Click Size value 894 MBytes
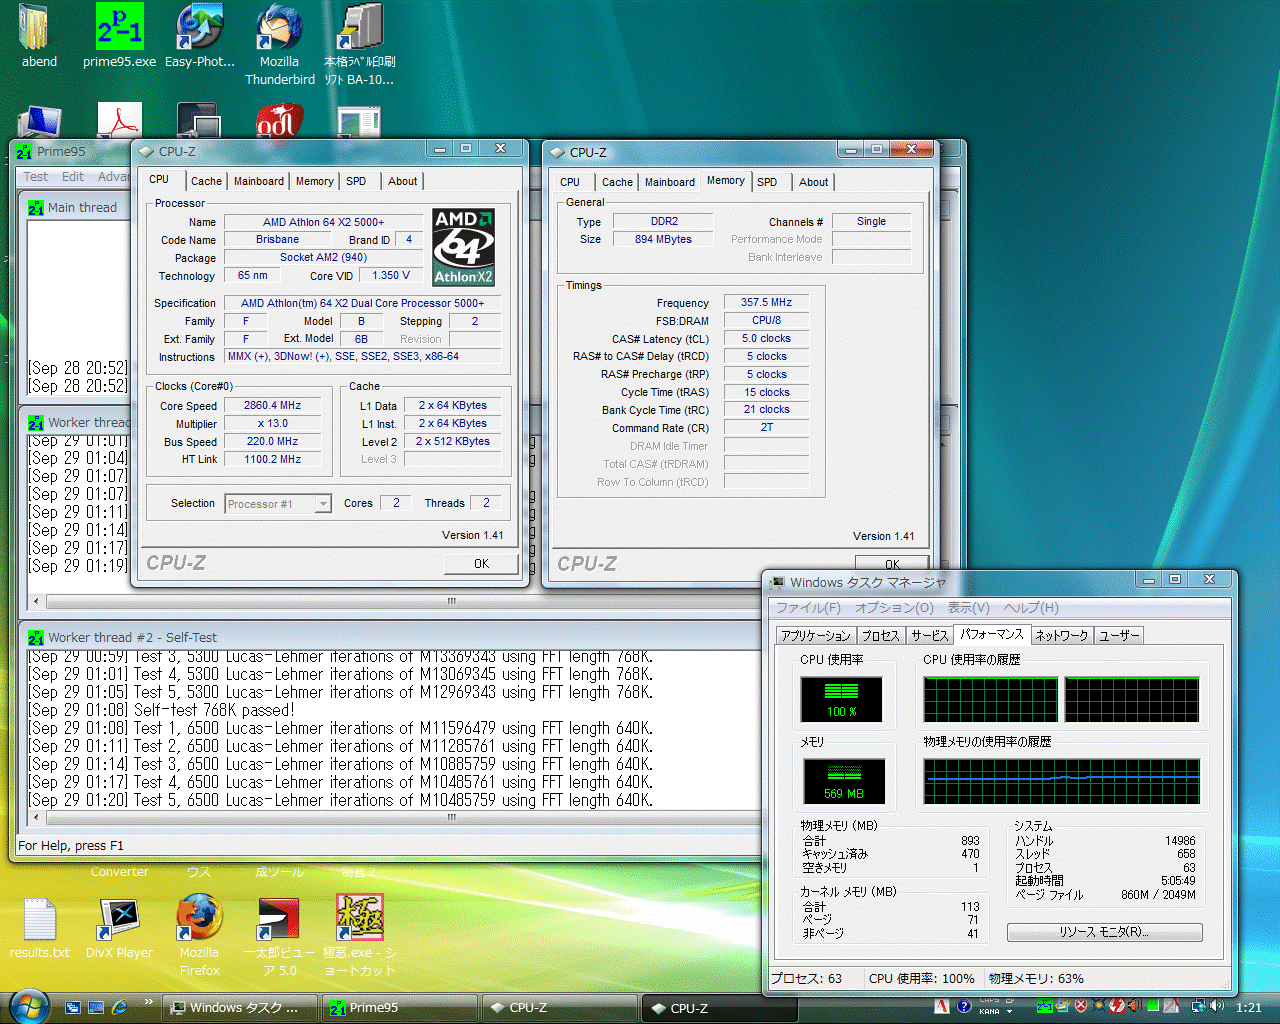This screenshot has width=1280, height=1024. pos(663,239)
